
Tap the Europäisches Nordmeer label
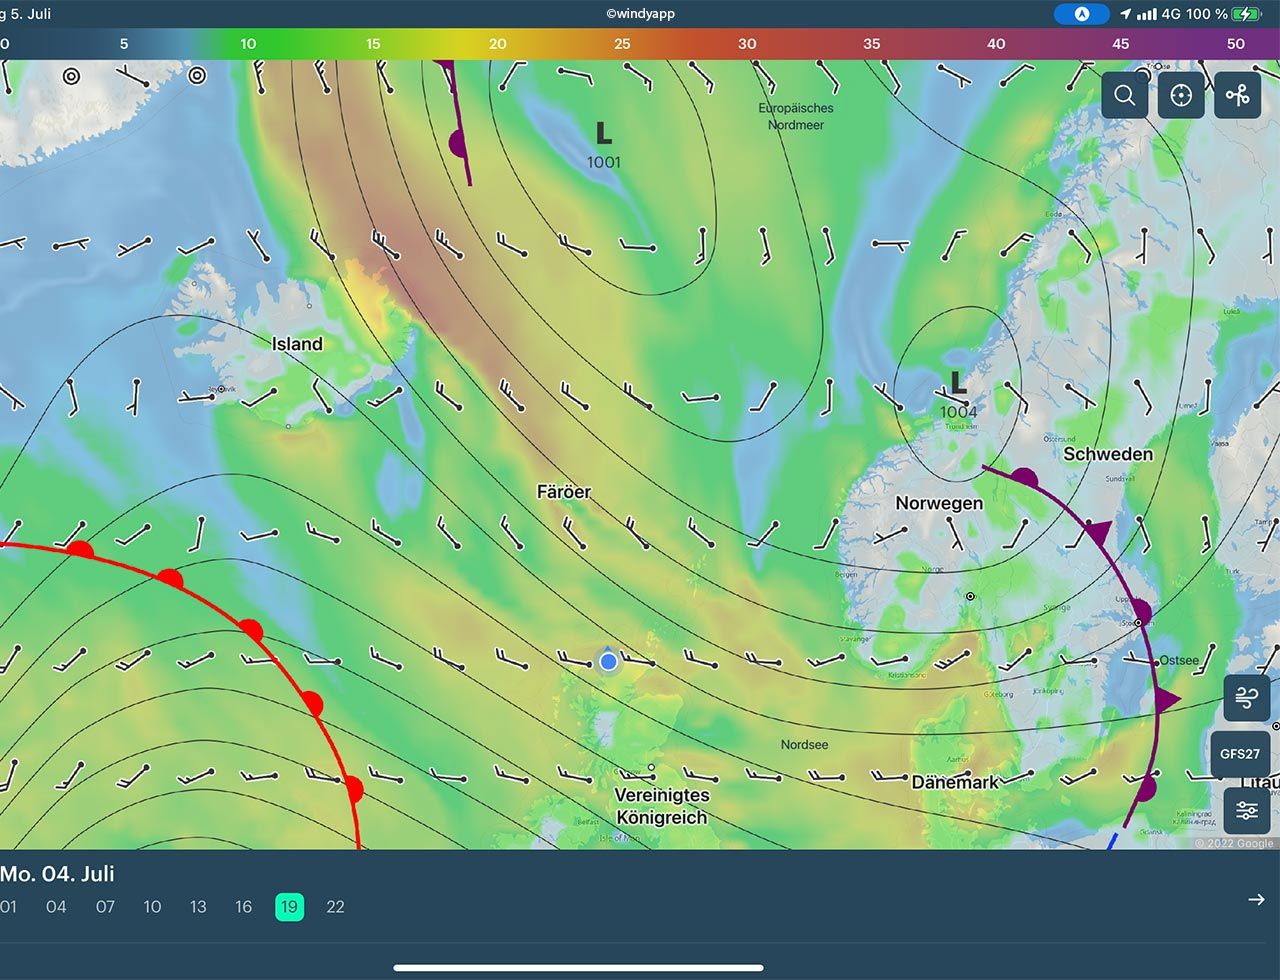[x=796, y=116]
